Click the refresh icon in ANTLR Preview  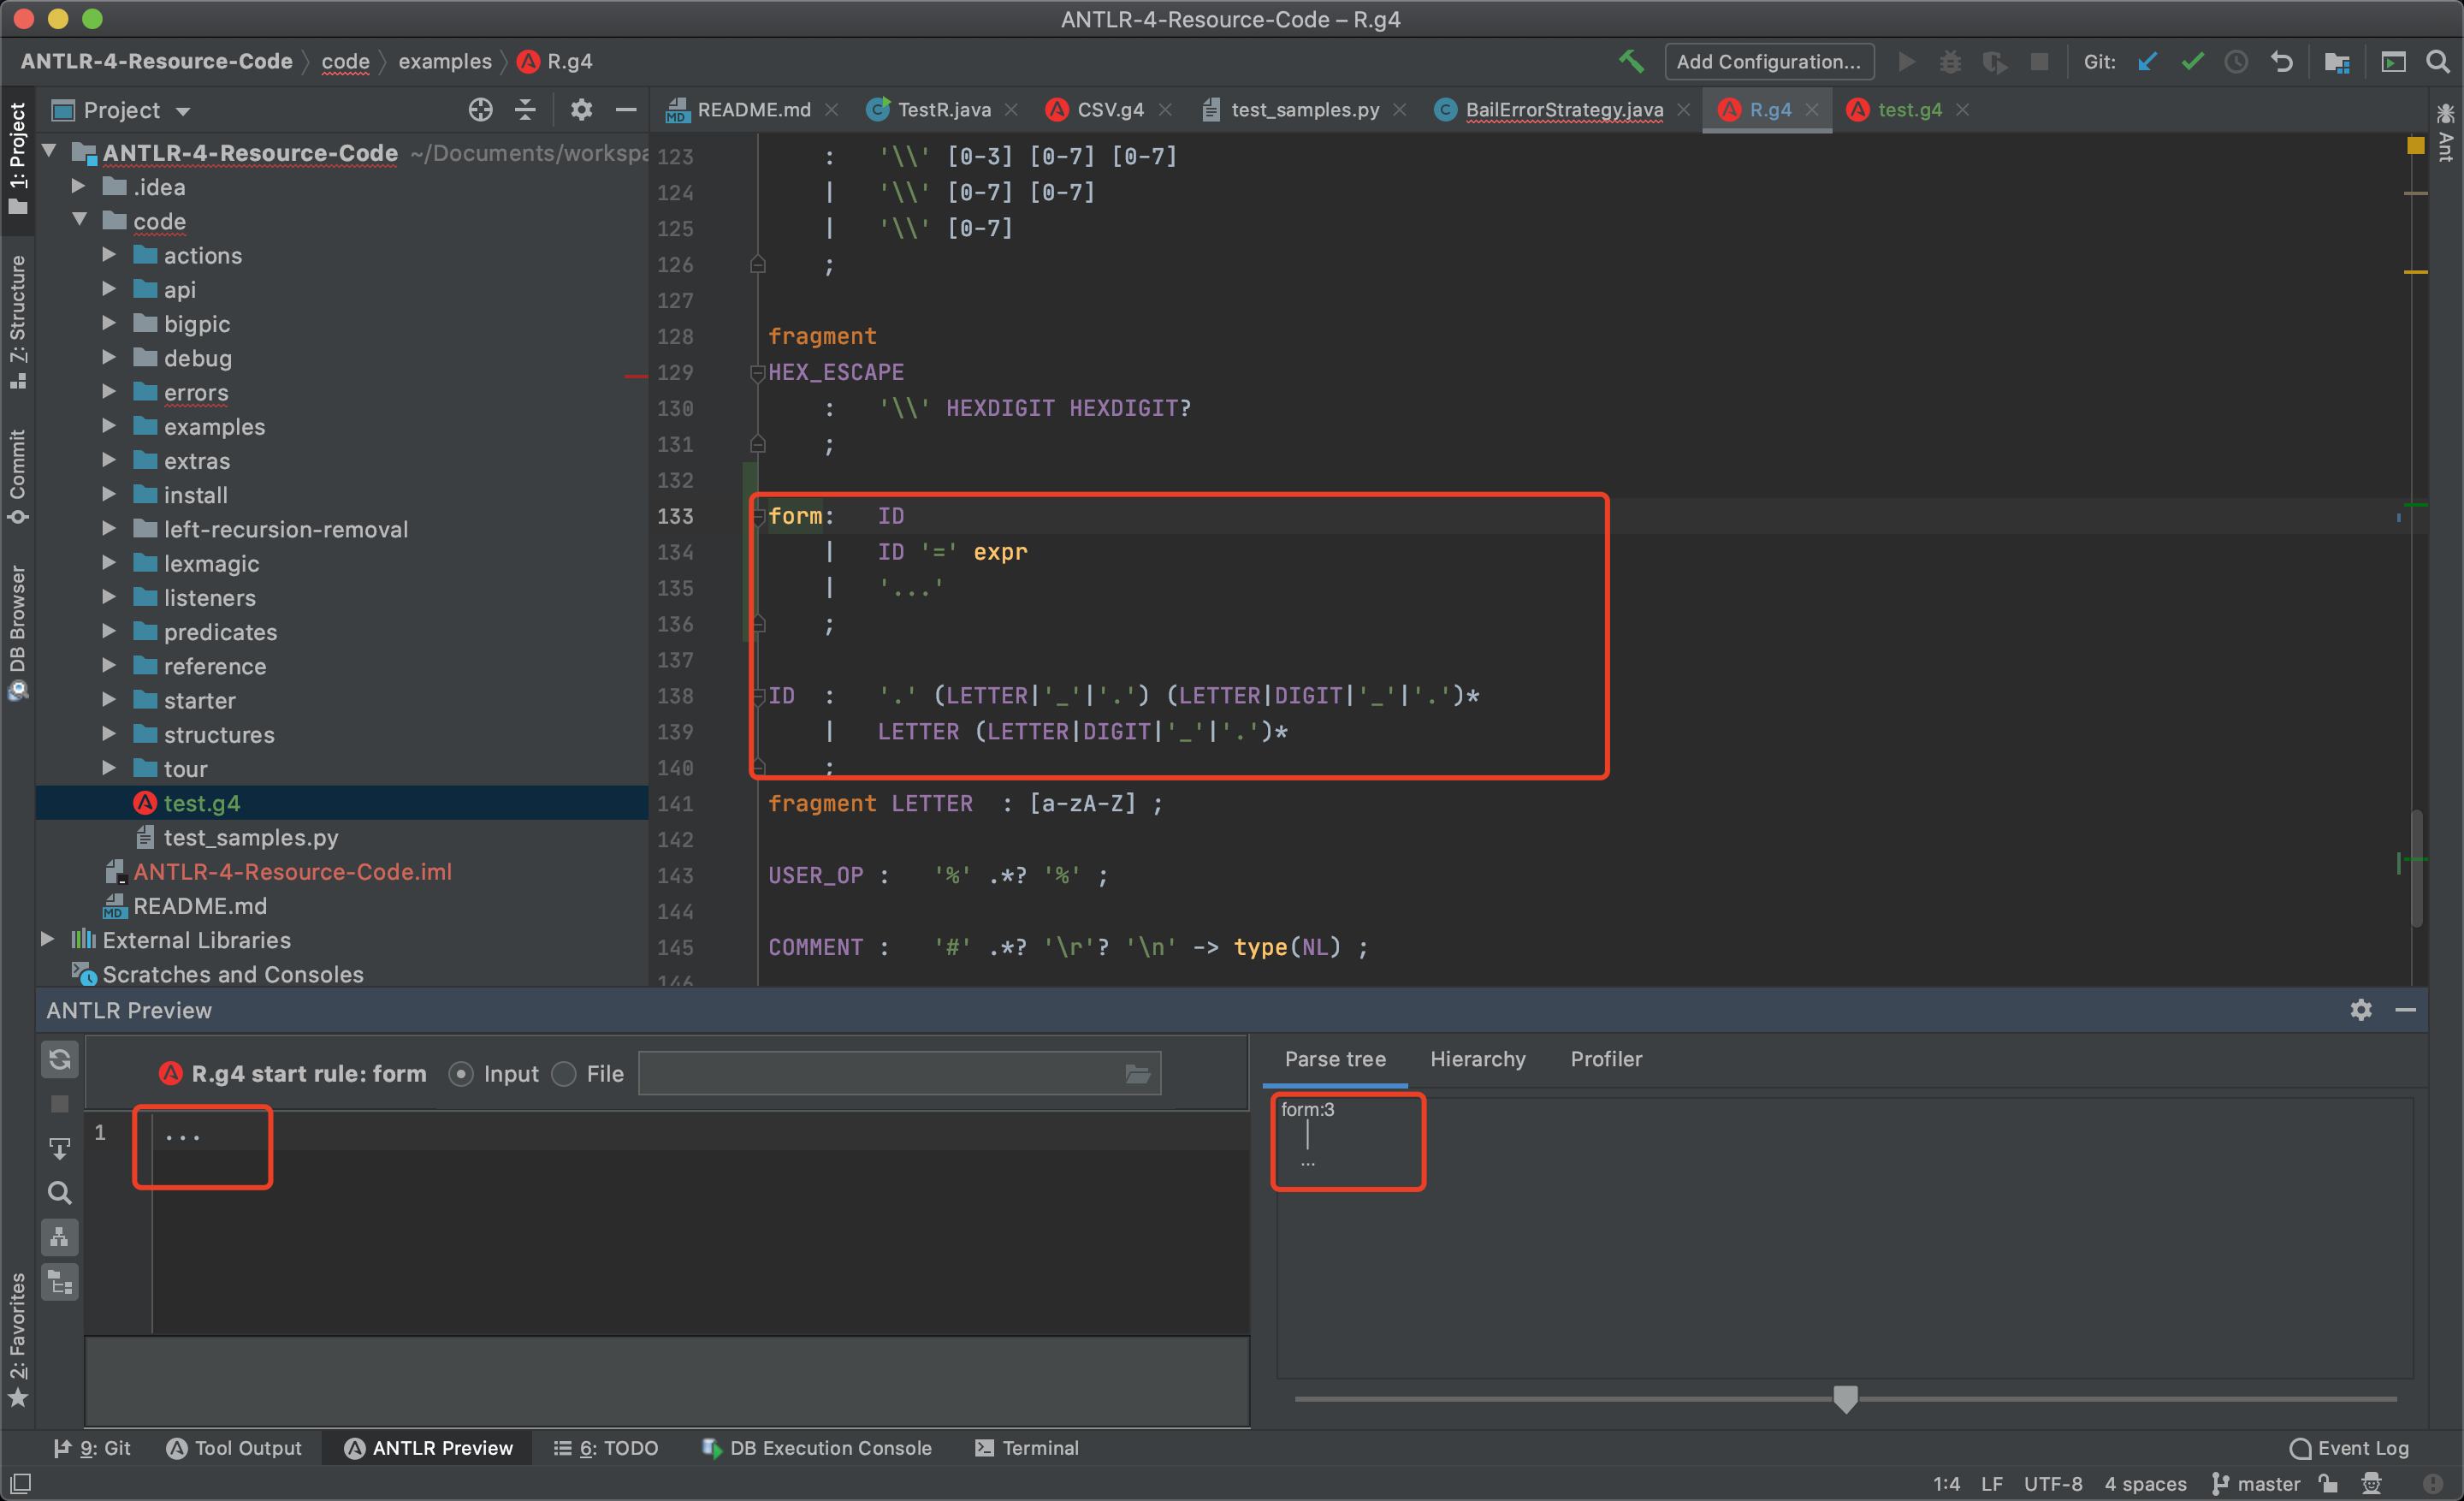pyautogui.click(x=60, y=1059)
